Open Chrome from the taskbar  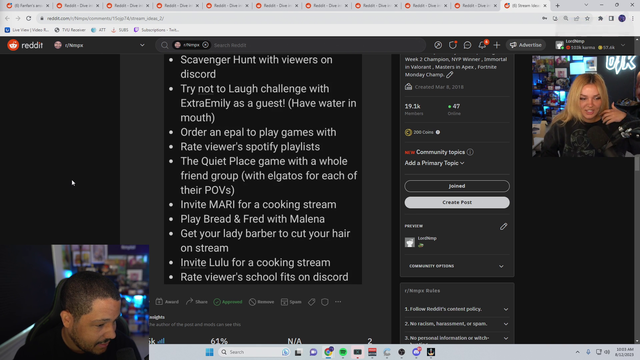tap(328, 352)
